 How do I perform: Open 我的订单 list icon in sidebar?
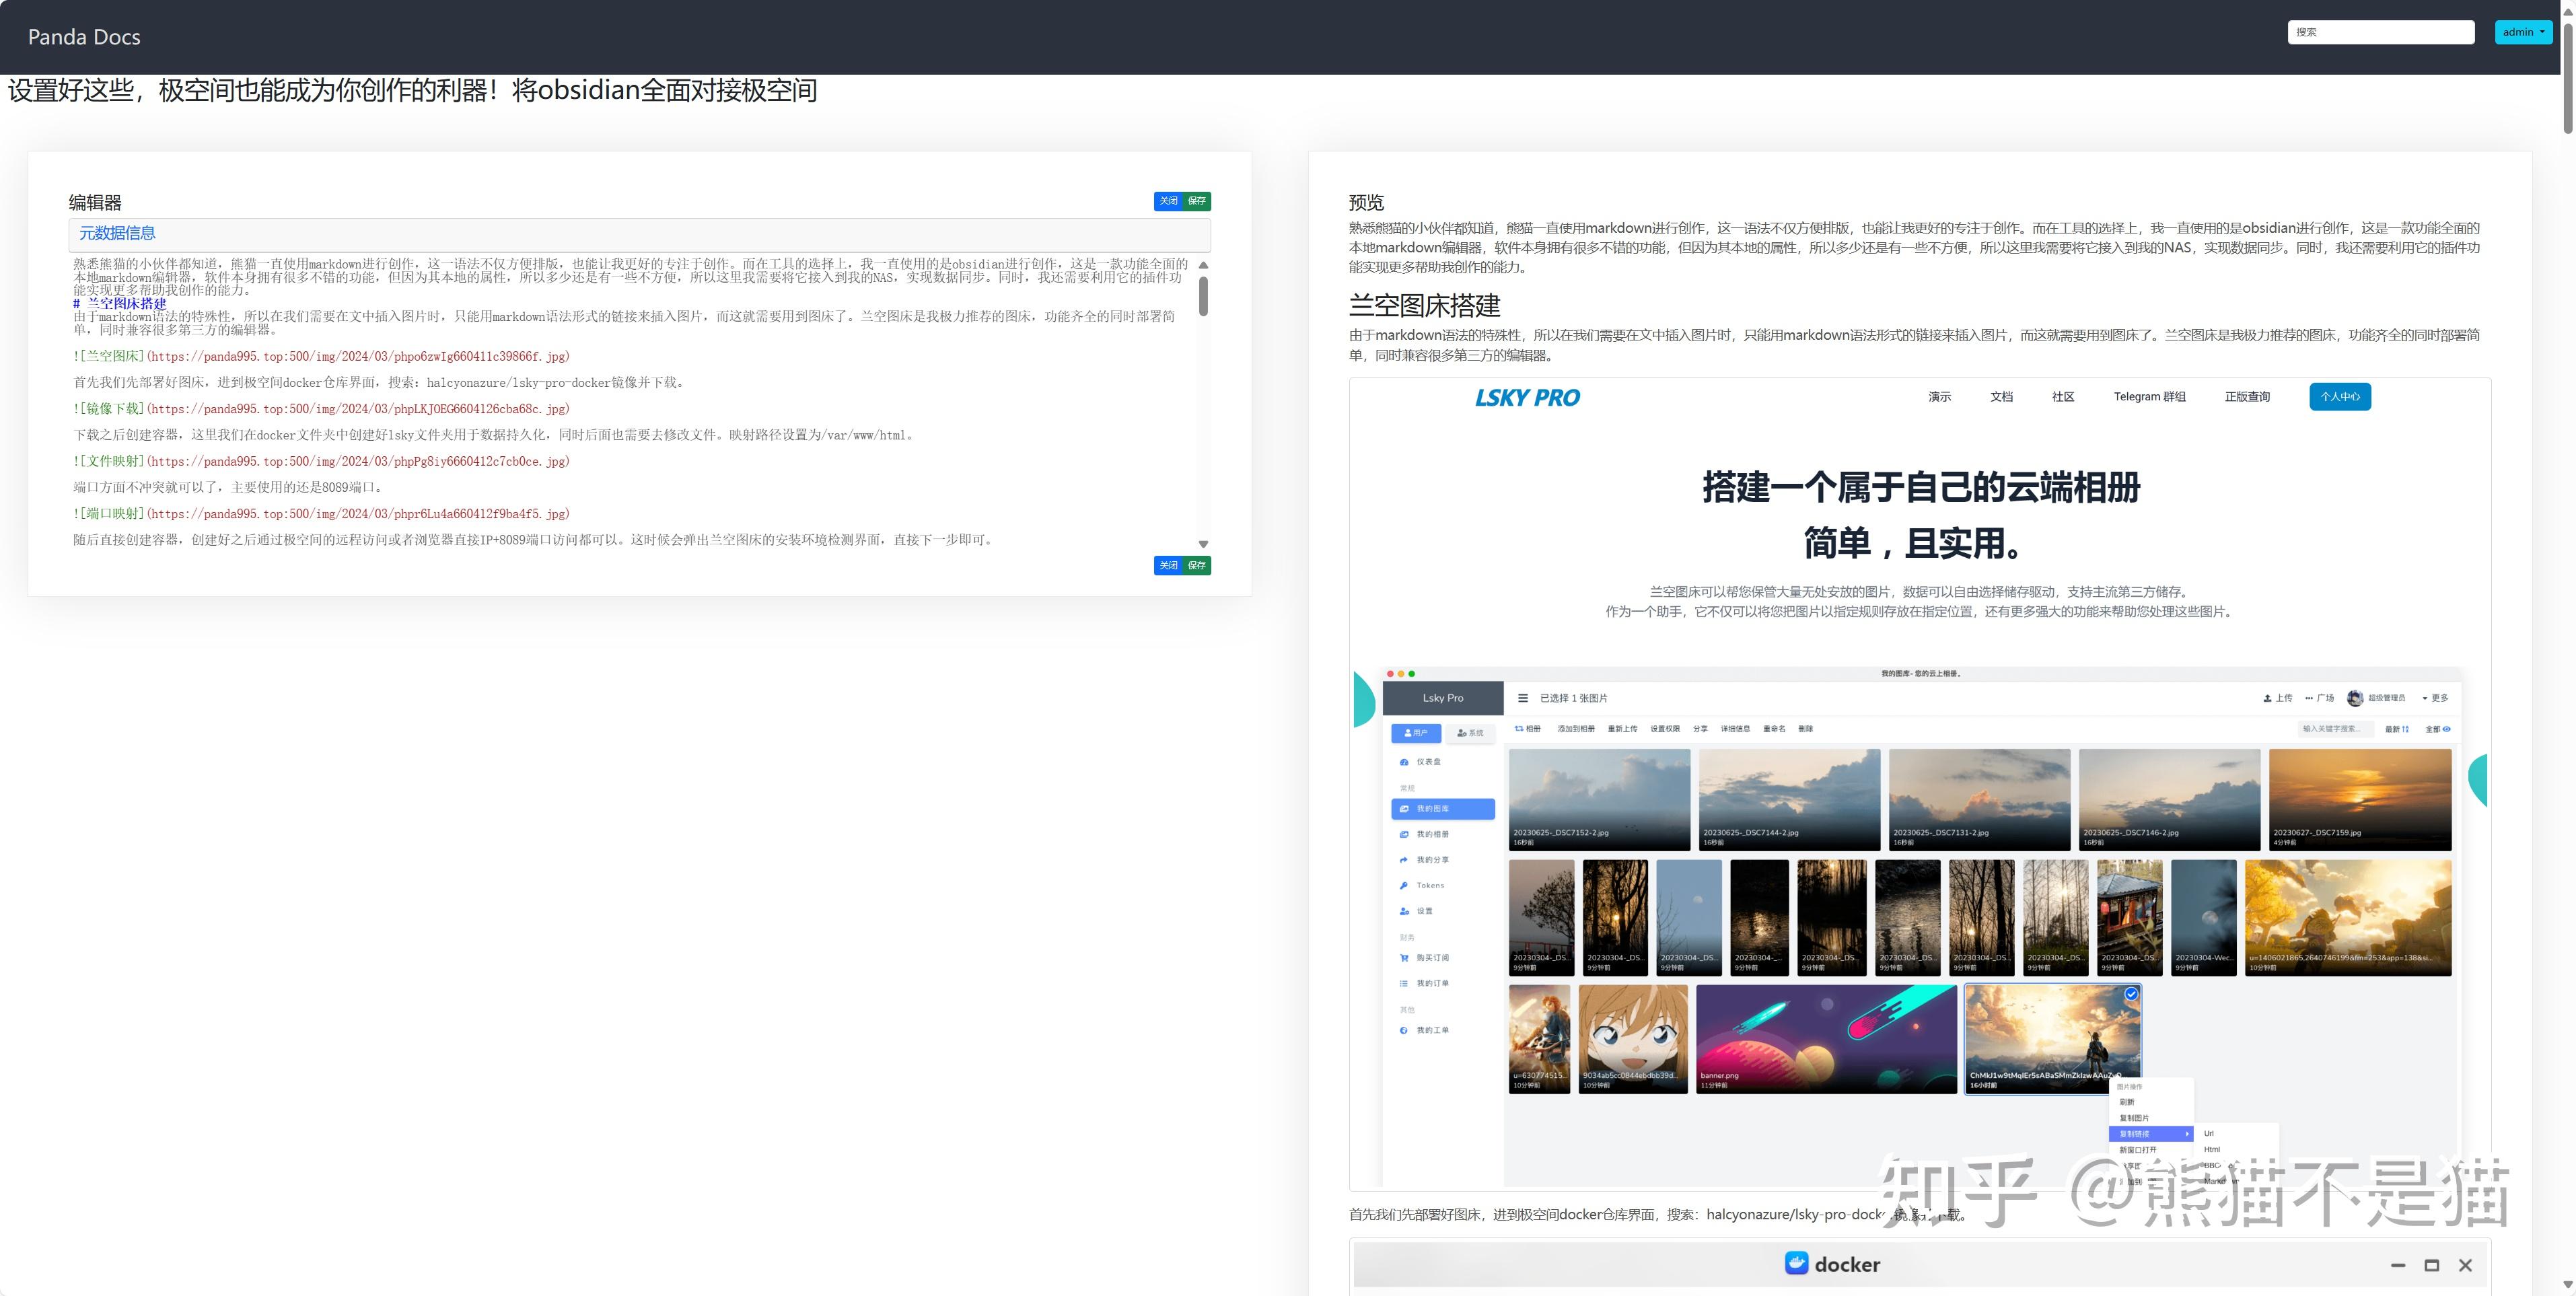pos(1404,983)
